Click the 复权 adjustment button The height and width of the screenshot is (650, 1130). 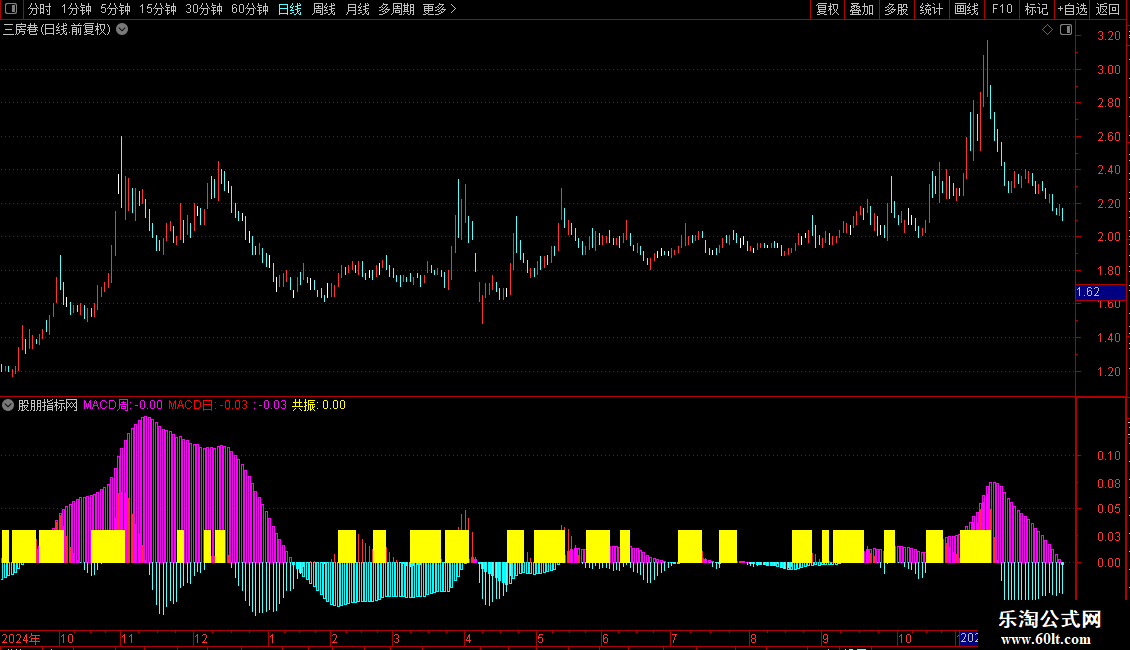(x=827, y=9)
